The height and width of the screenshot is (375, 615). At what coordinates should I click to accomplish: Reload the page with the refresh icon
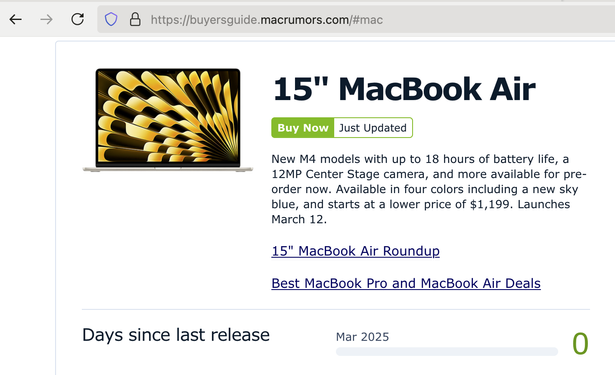click(77, 19)
